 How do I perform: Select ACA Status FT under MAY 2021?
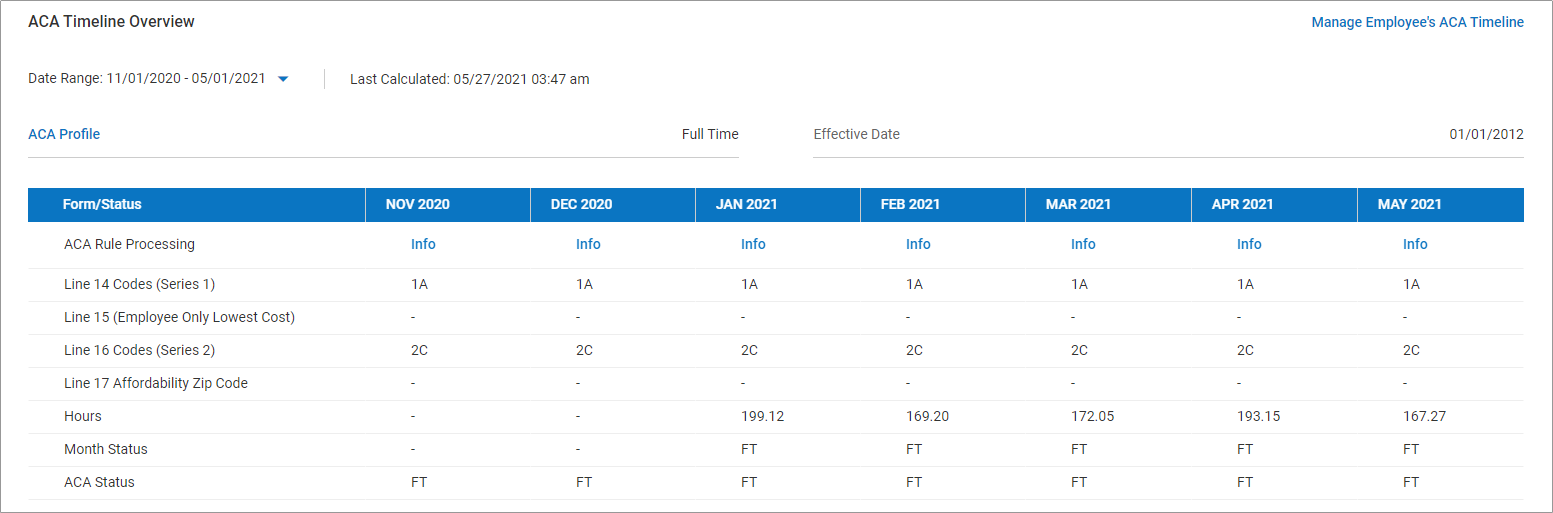[x=1411, y=482]
